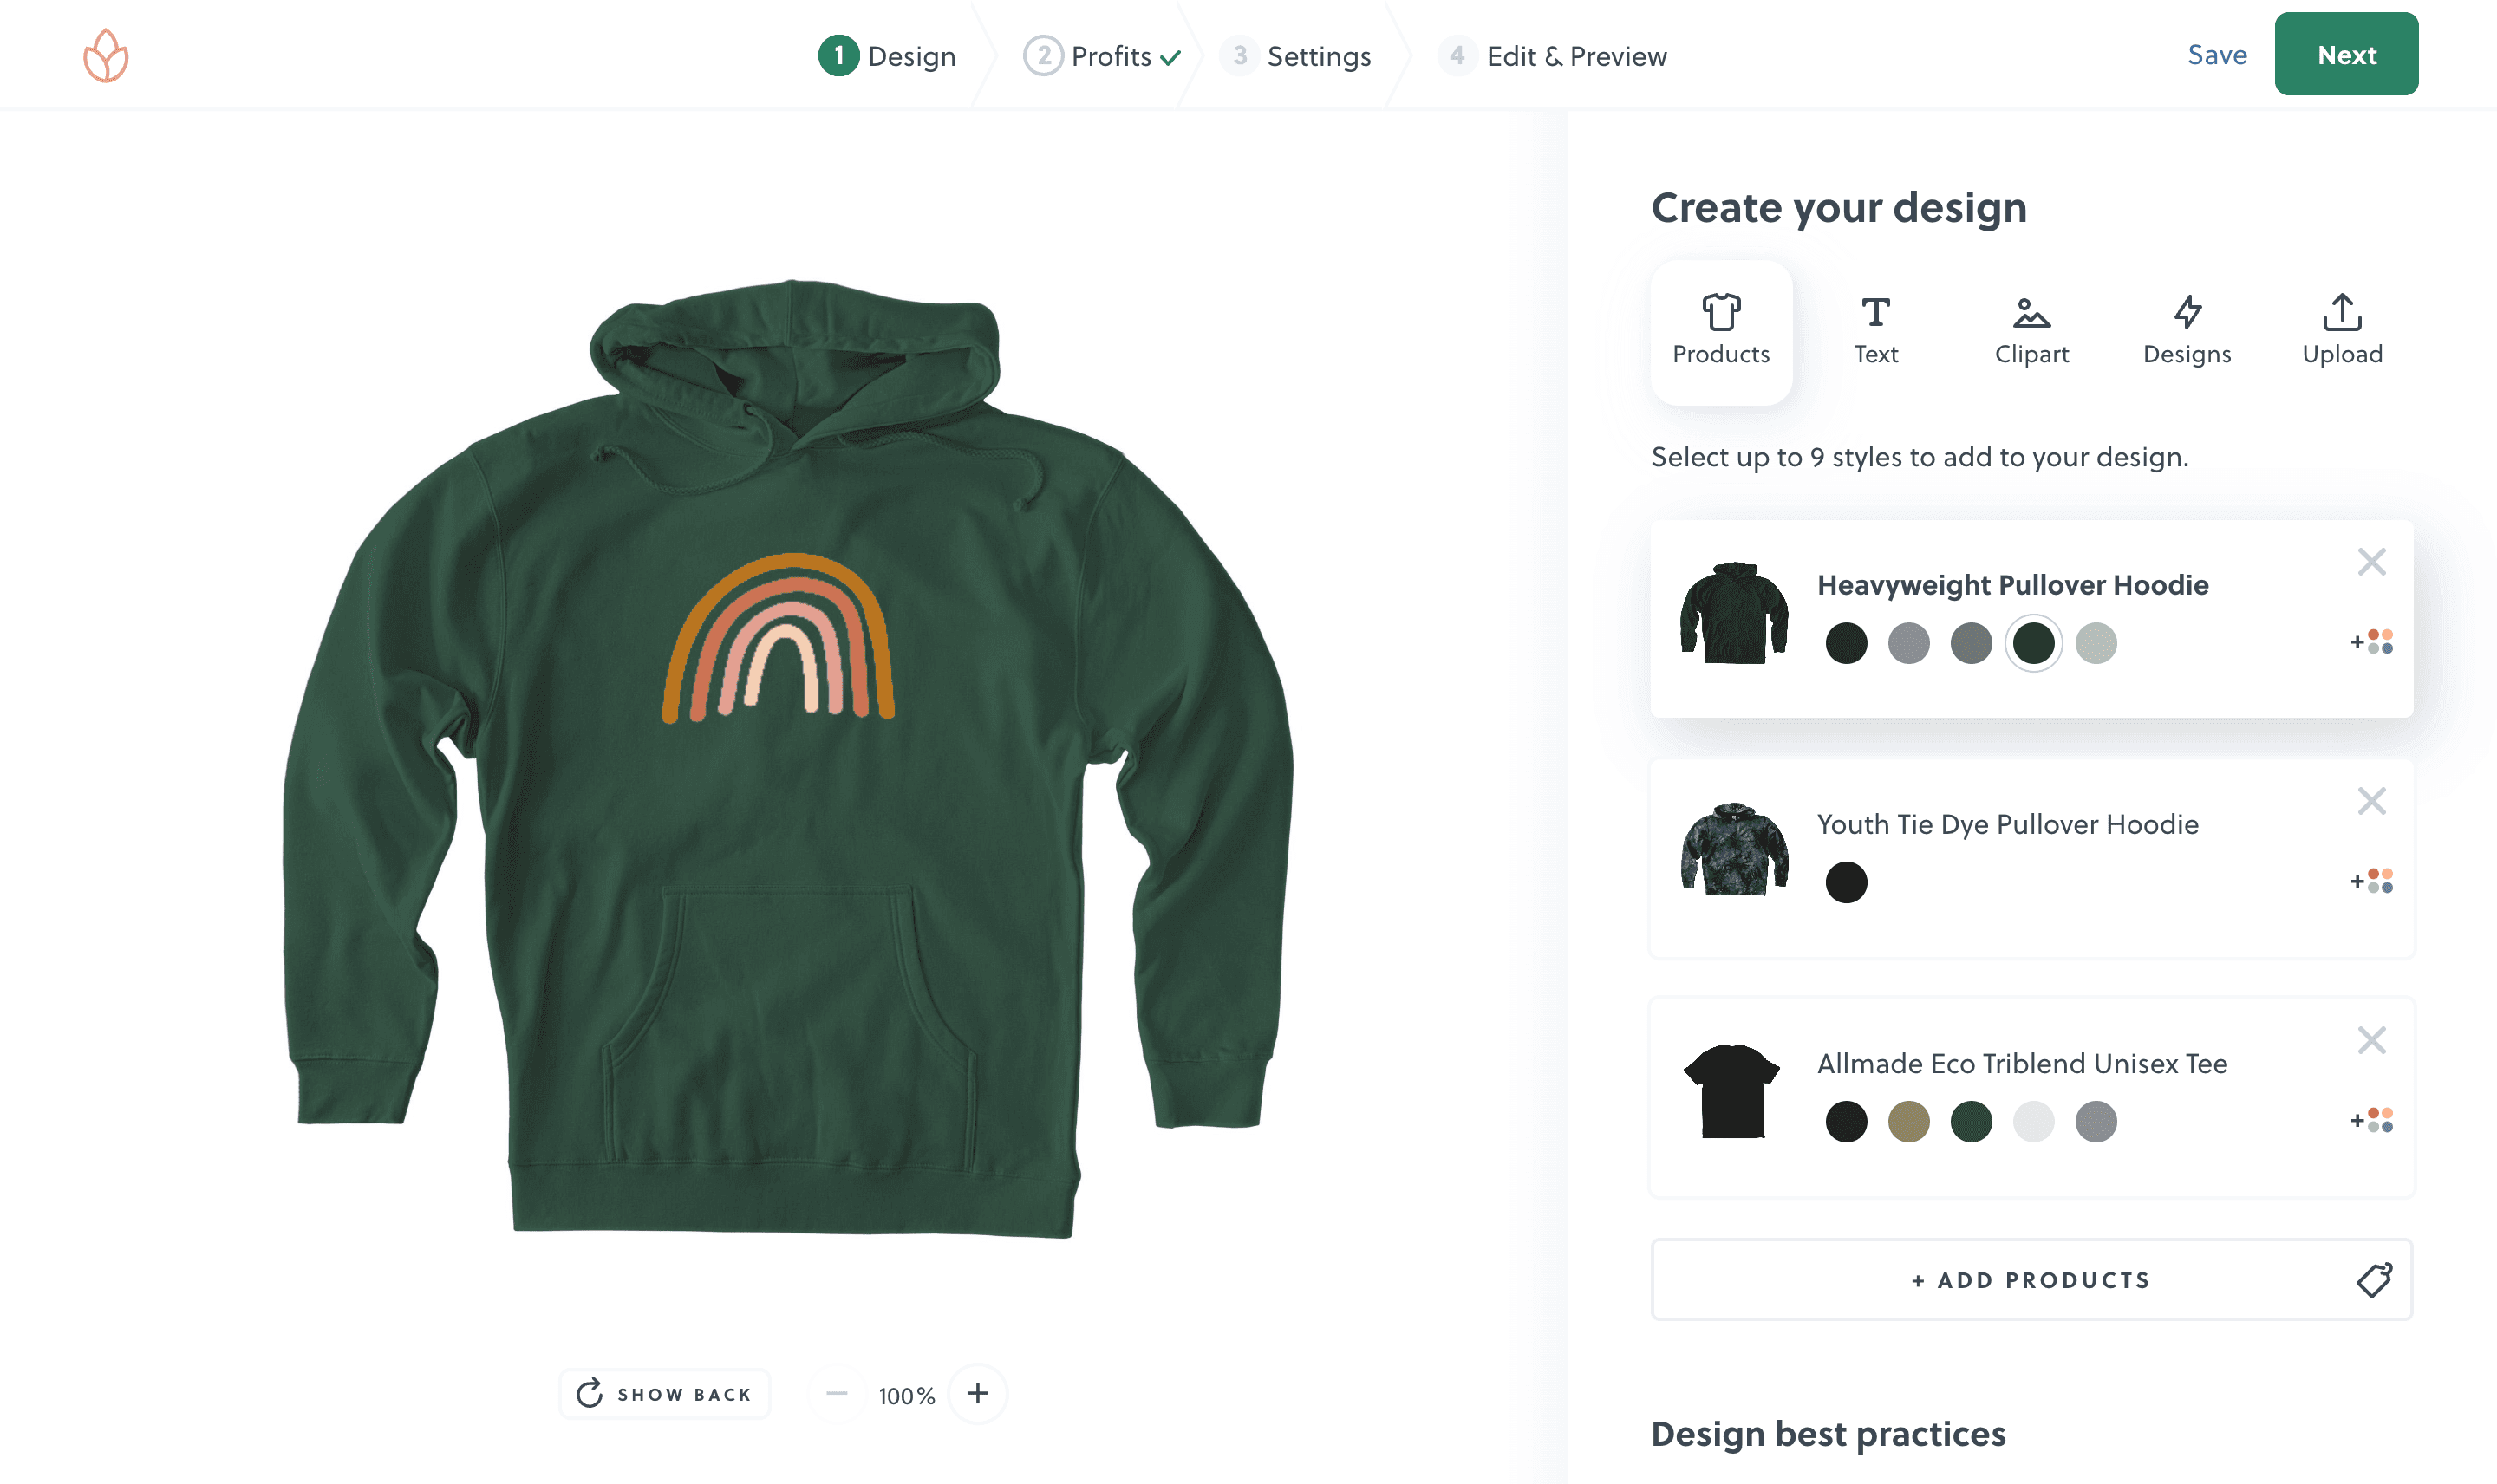Browse the Designs panel
Viewport: 2497px width, 1484px height.
coord(2187,332)
